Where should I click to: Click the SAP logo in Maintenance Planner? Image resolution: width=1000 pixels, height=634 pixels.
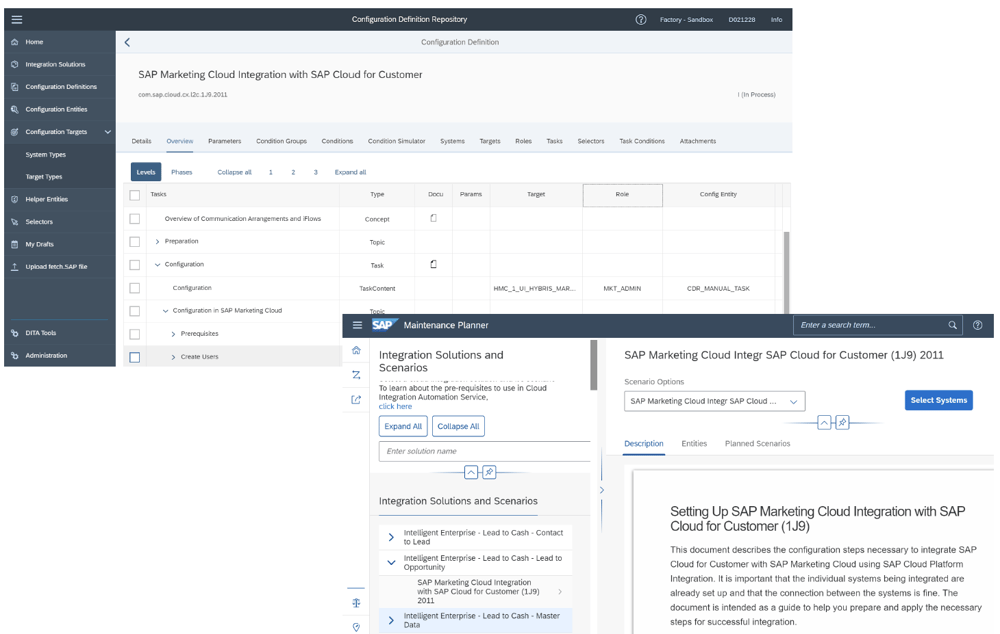click(385, 325)
